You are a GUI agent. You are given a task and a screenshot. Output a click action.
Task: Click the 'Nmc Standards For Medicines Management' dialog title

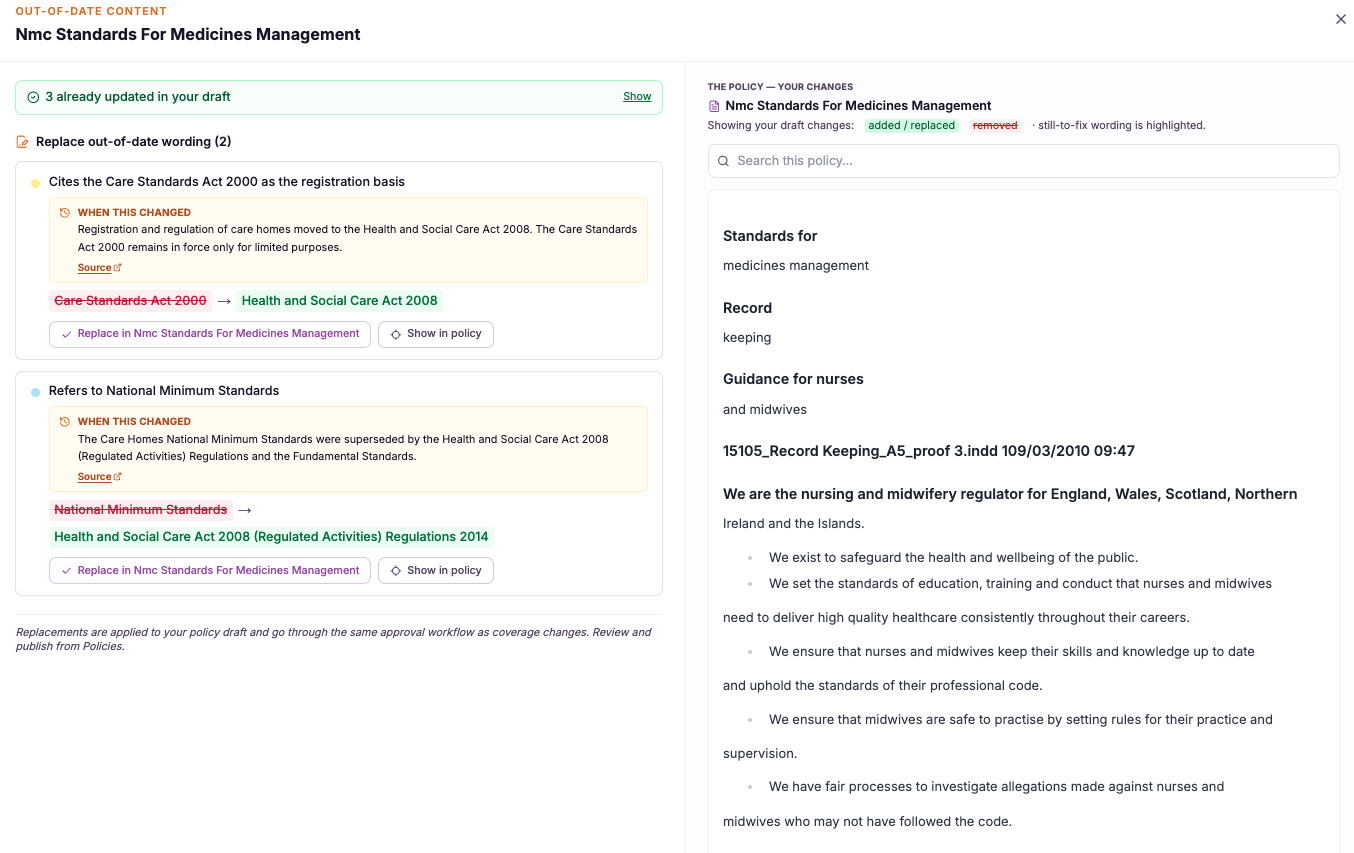(x=188, y=34)
